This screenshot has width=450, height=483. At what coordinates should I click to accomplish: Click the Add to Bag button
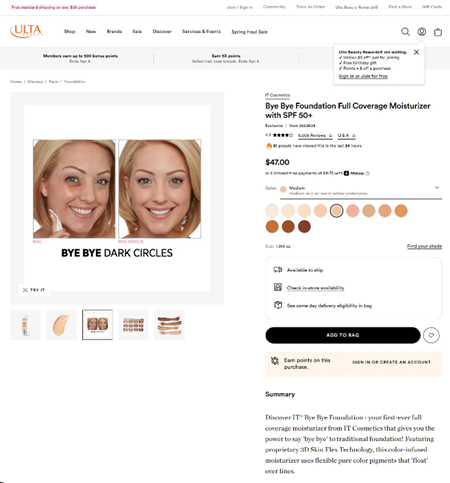pyautogui.click(x=343, y=335)
